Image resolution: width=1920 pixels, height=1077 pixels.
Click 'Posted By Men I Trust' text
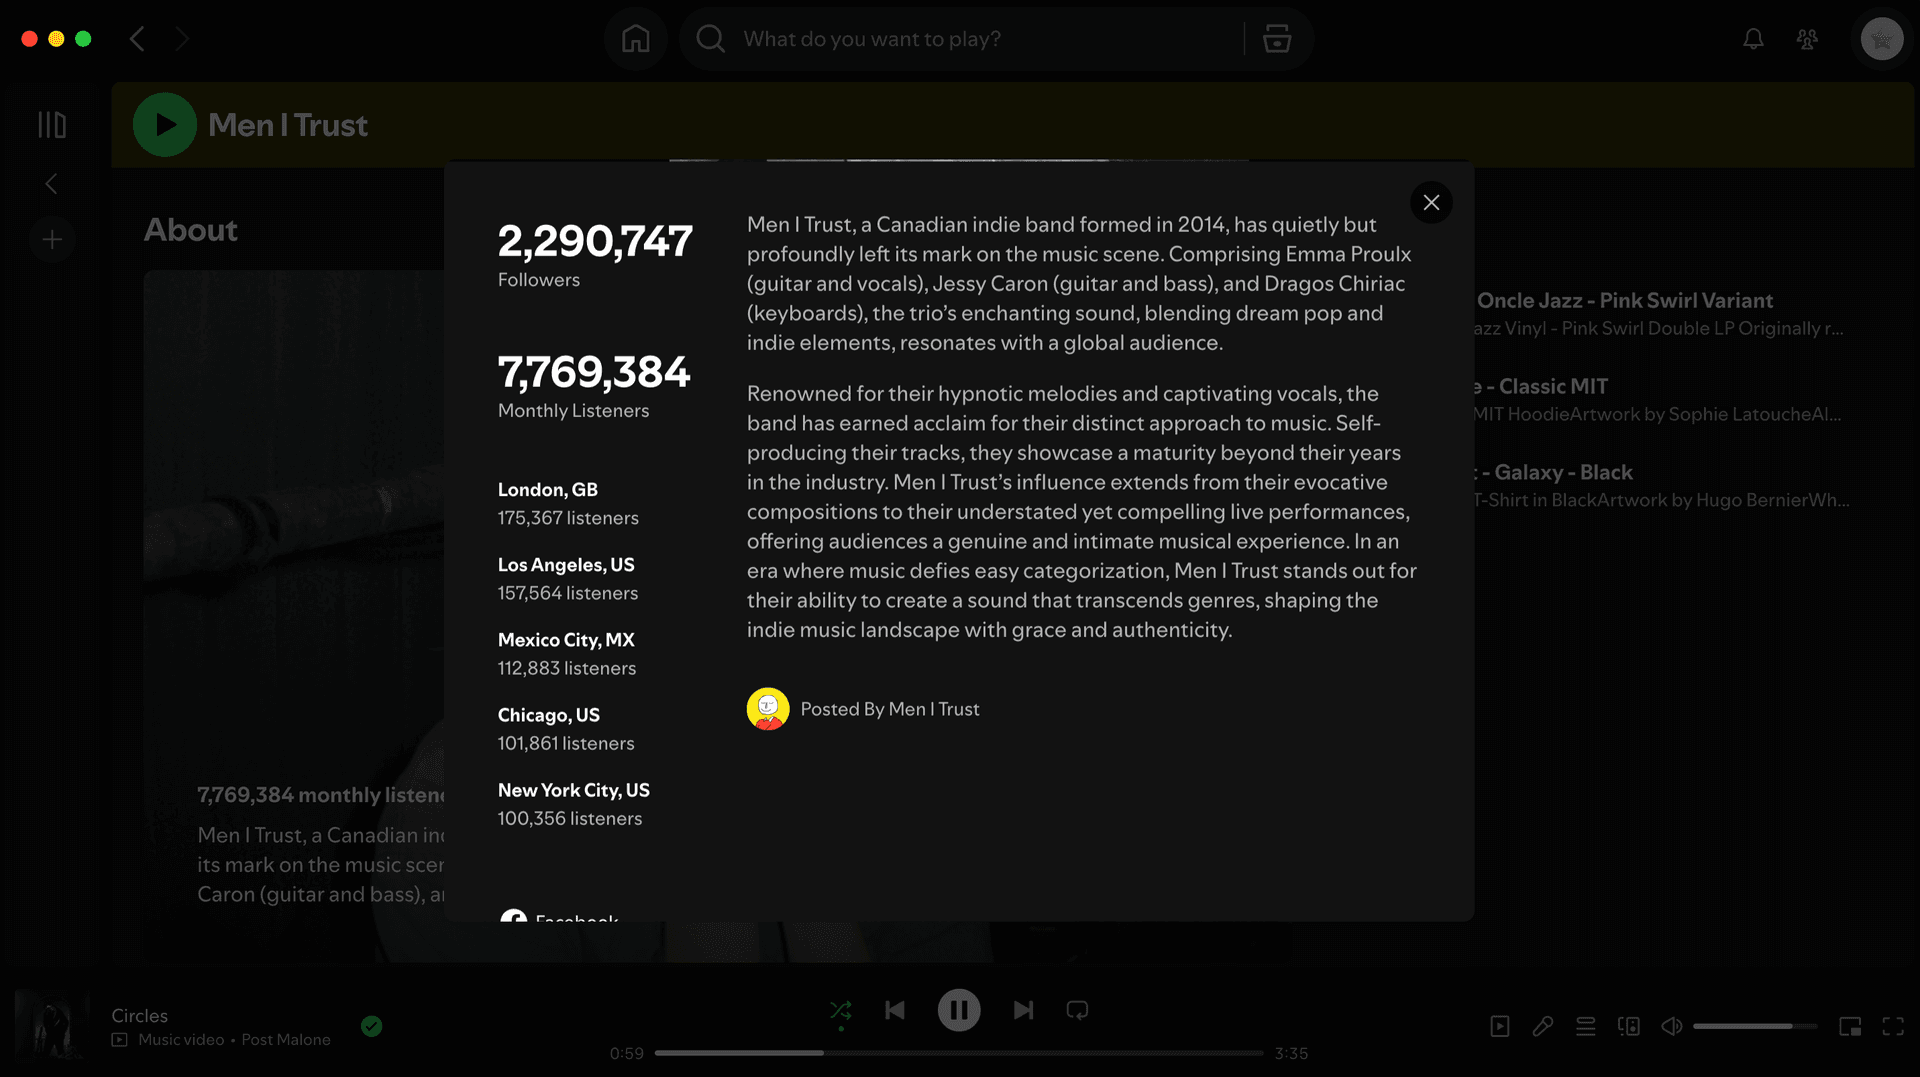pyautogui.click(x=890, y=709)
